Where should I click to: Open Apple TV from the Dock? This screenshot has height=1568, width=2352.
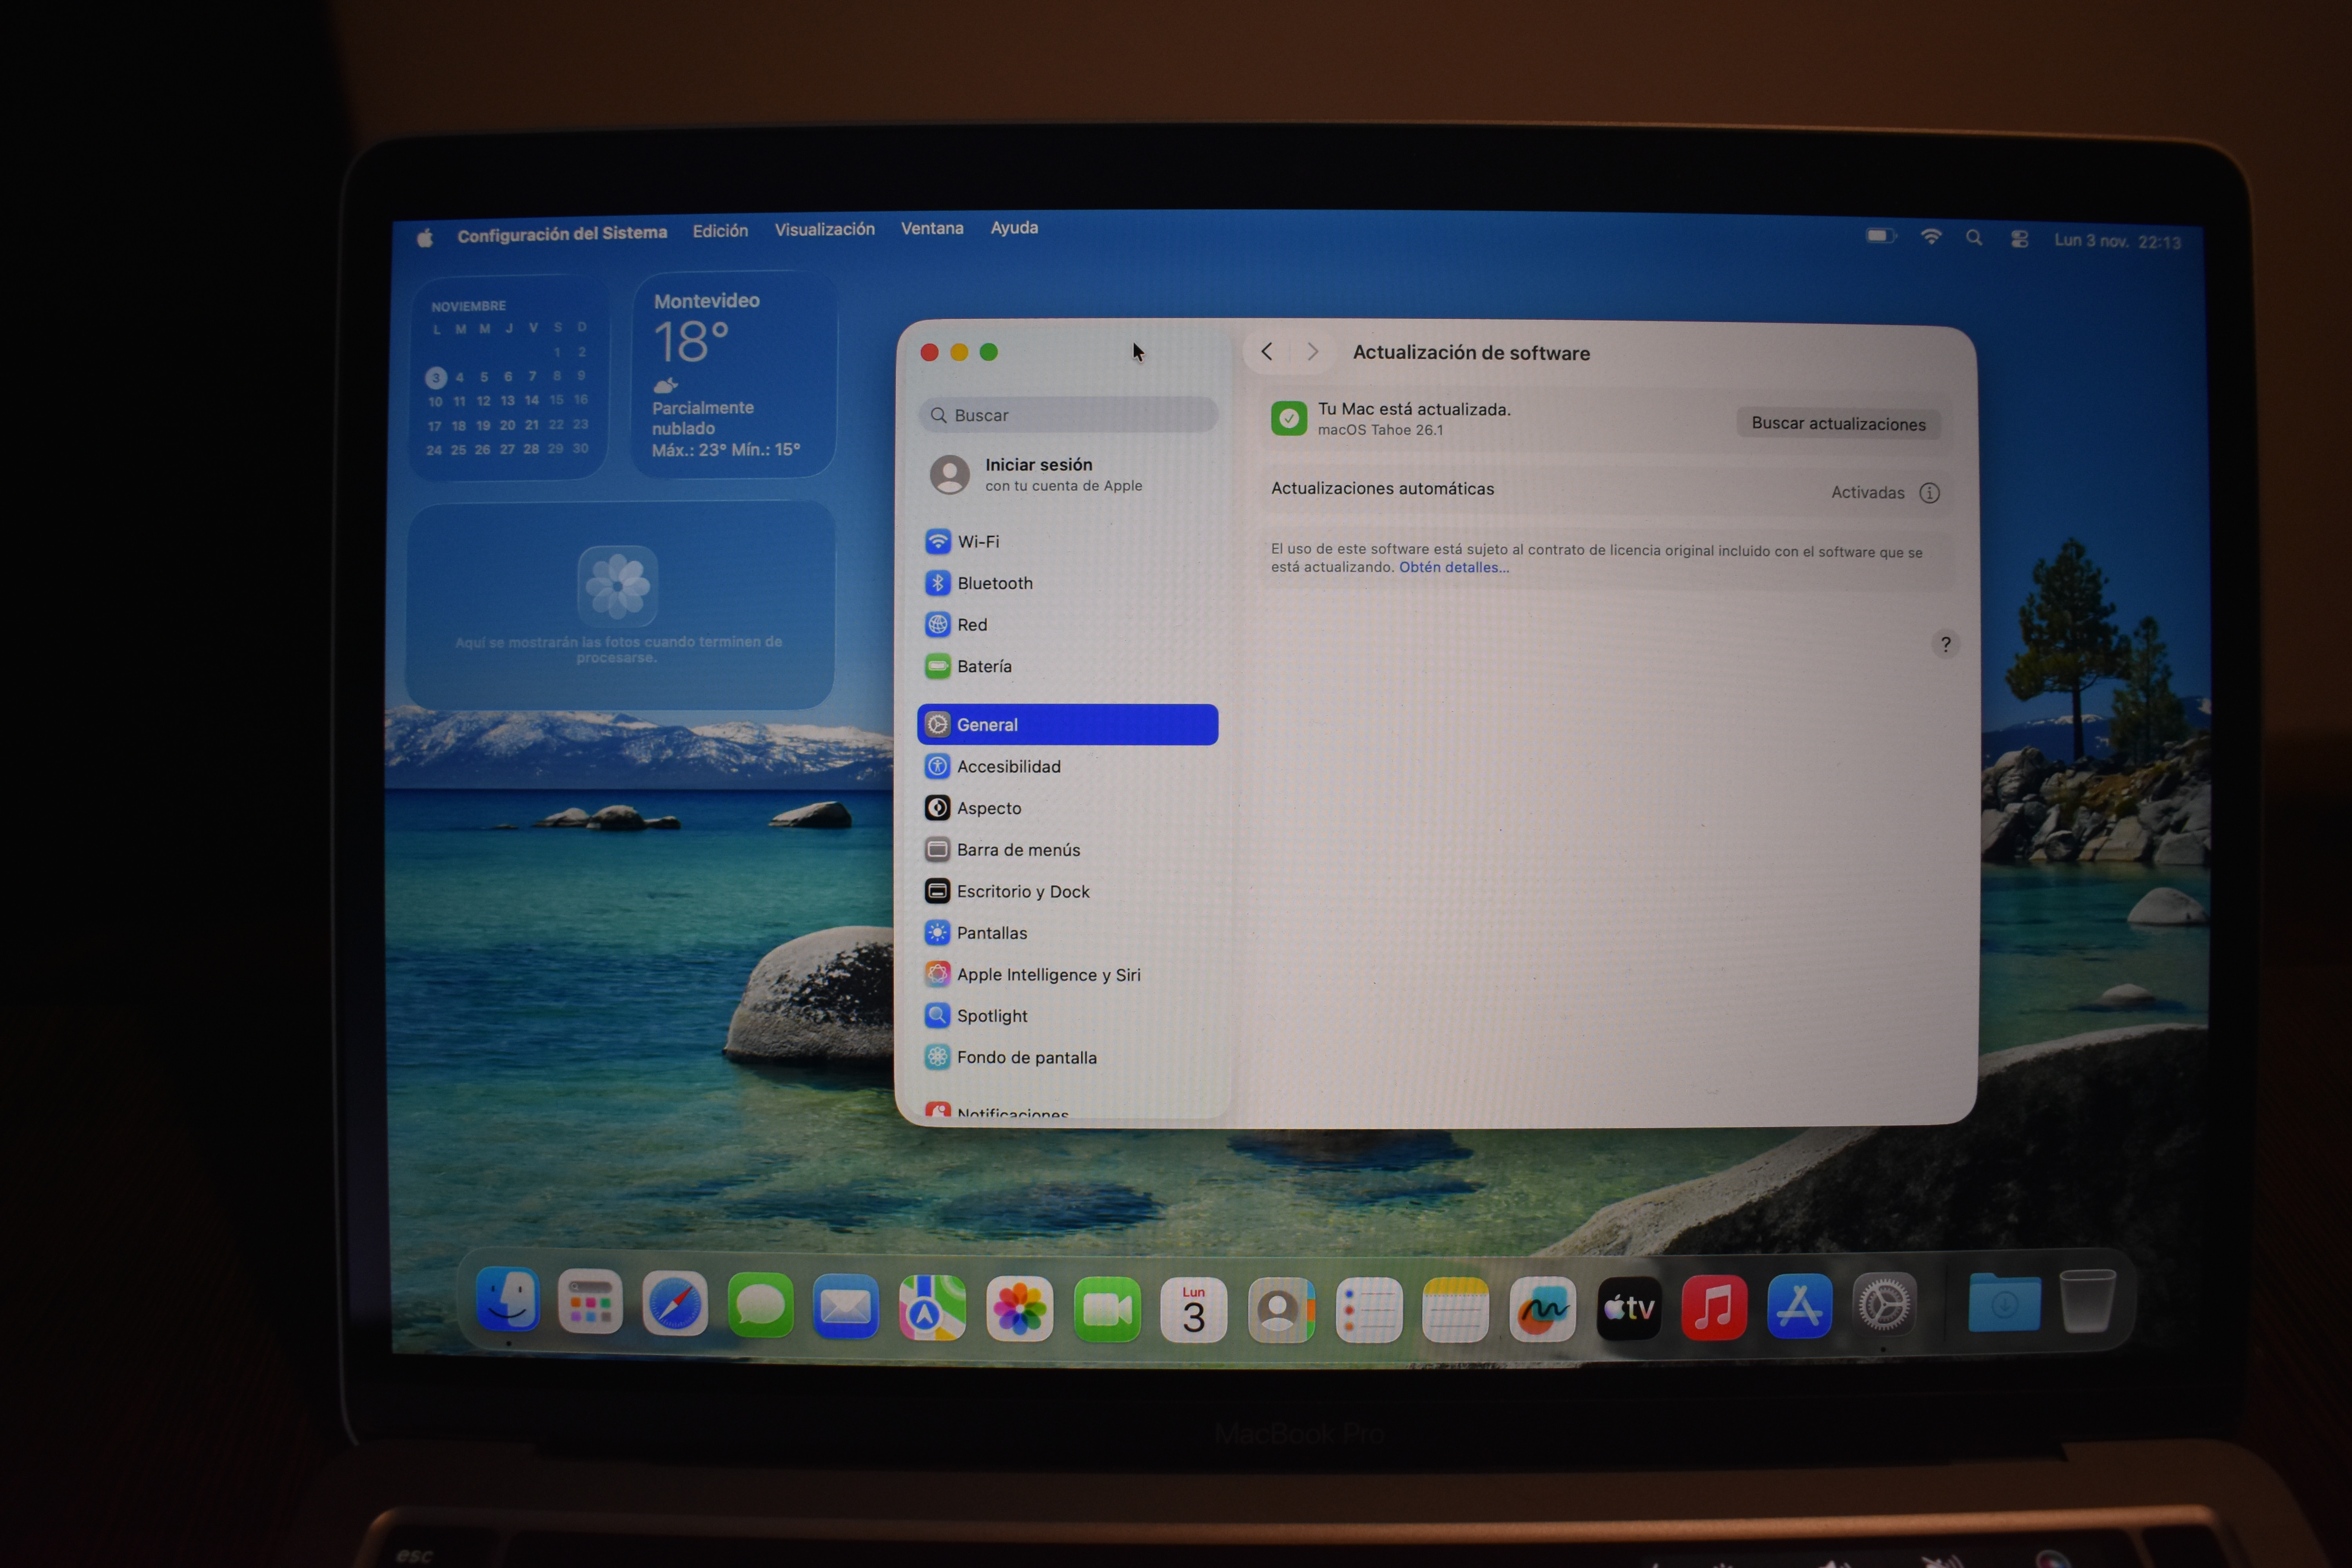click(1629, 1308)
